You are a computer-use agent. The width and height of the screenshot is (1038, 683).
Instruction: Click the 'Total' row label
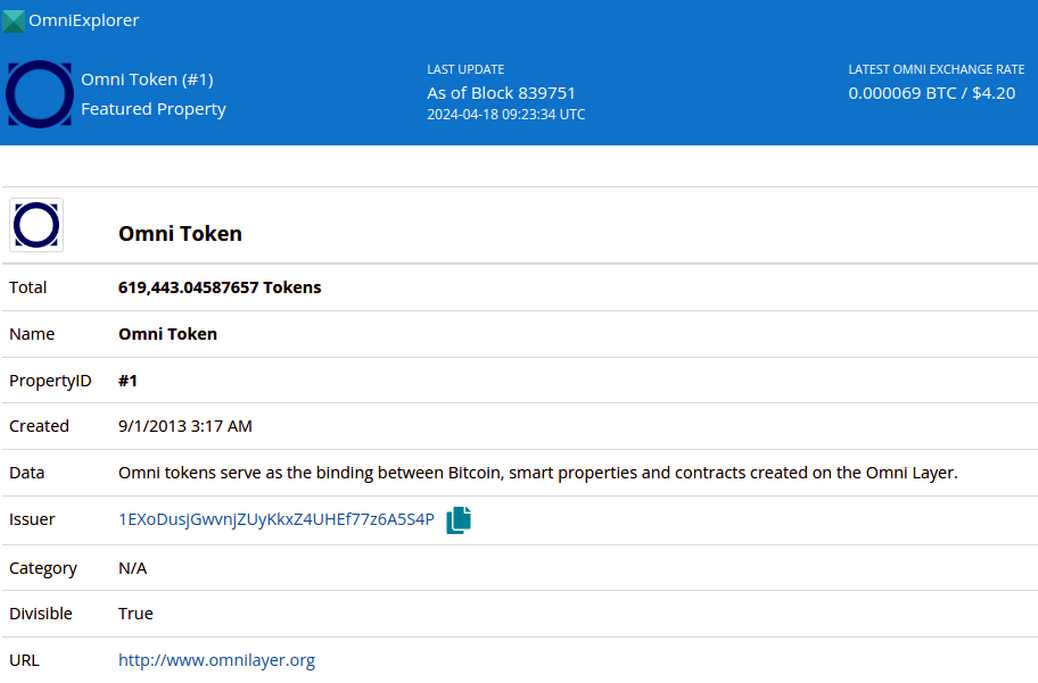coord(28,287)
